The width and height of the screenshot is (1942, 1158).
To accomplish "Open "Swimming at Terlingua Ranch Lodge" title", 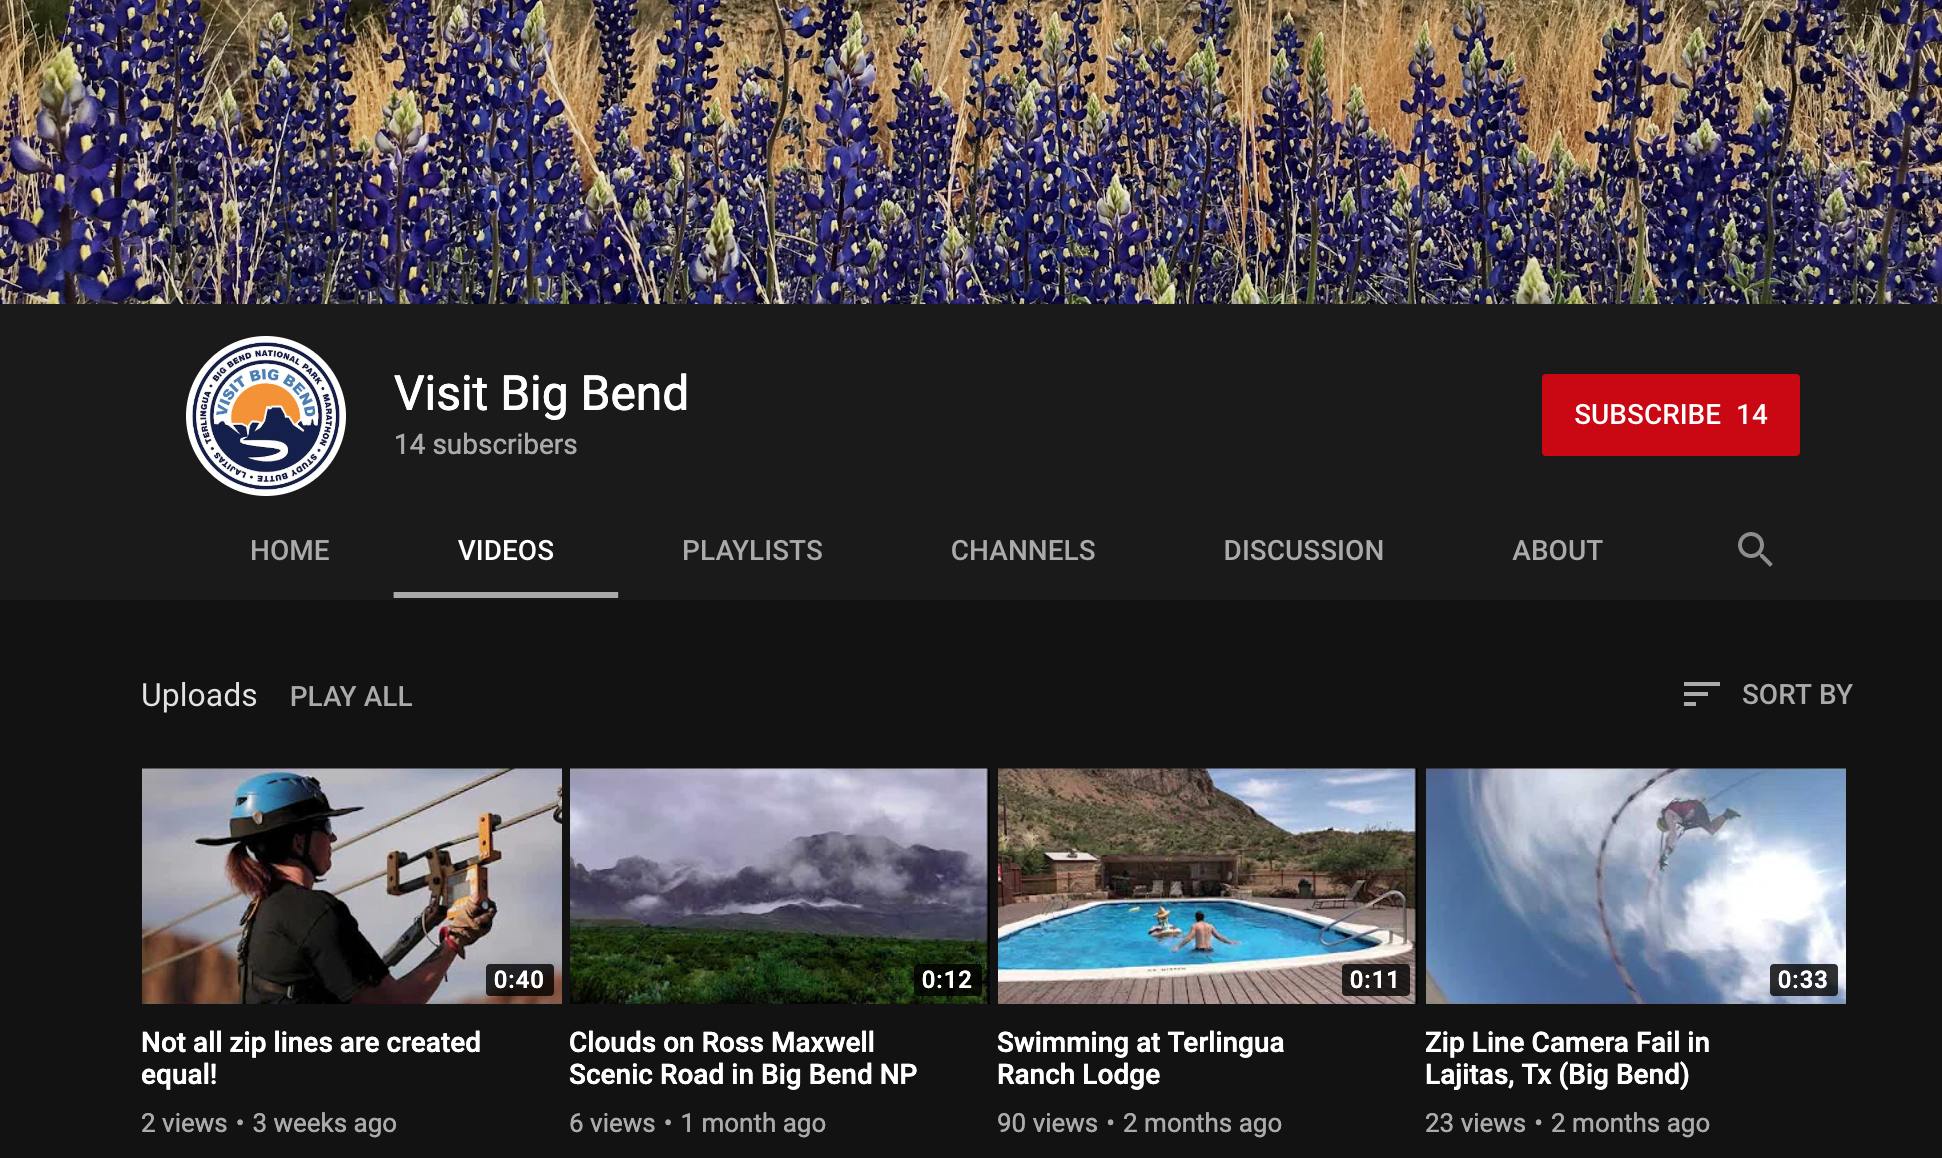I will pyautogui.click(x=1140, y=1058).
